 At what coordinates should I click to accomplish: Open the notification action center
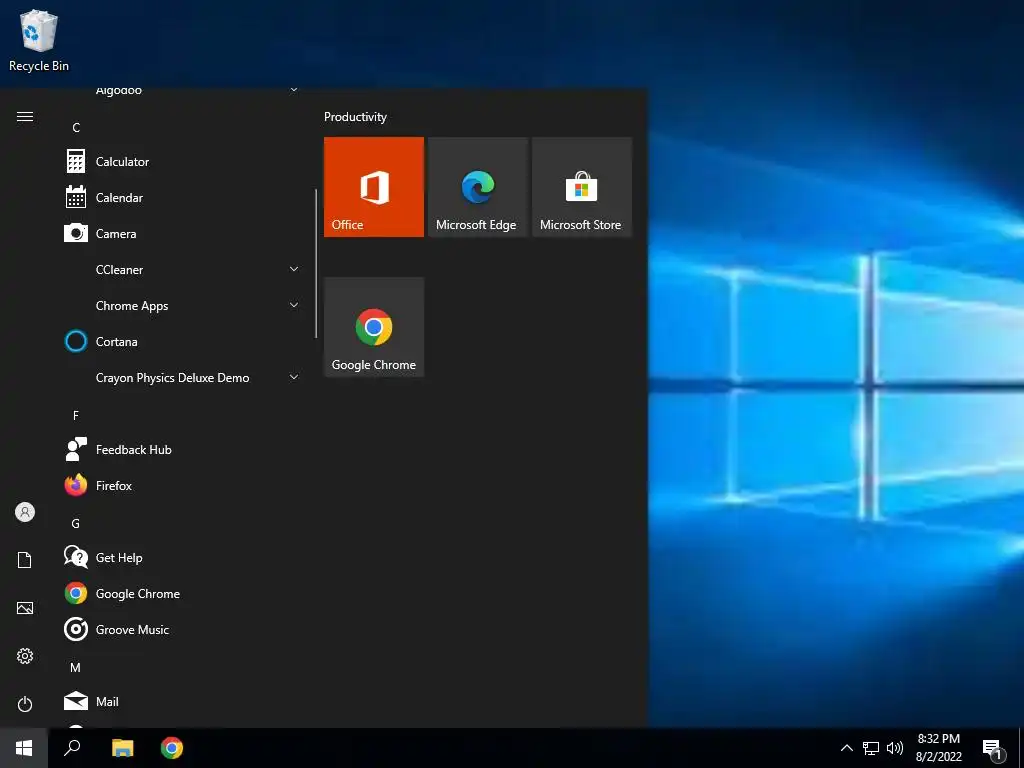click(993, 749)
